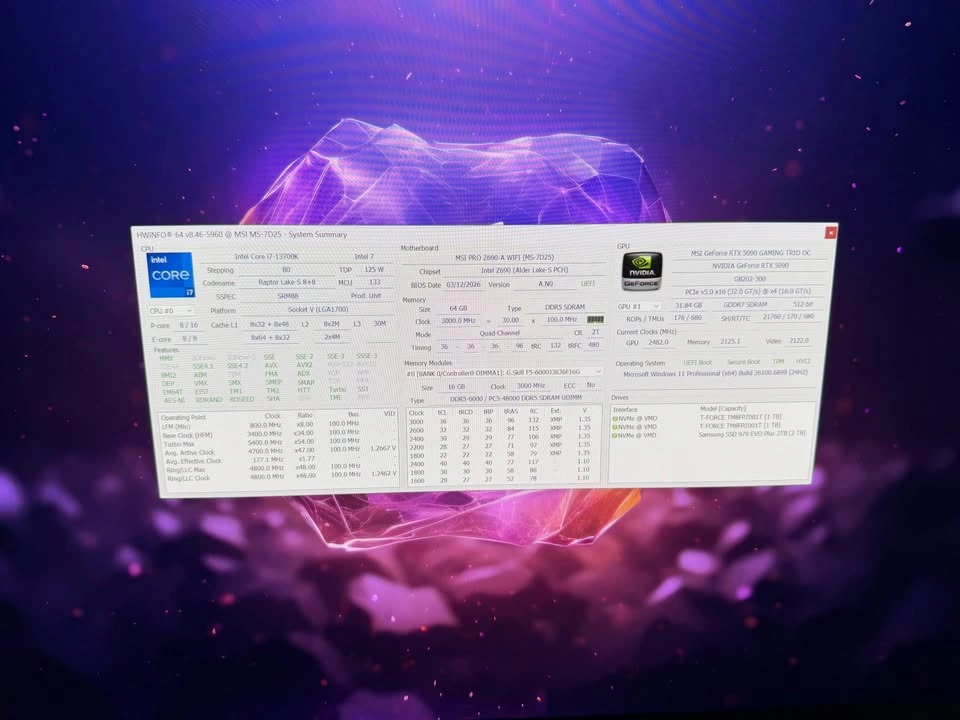Click the GB202-300 GPU chip field

749,279
